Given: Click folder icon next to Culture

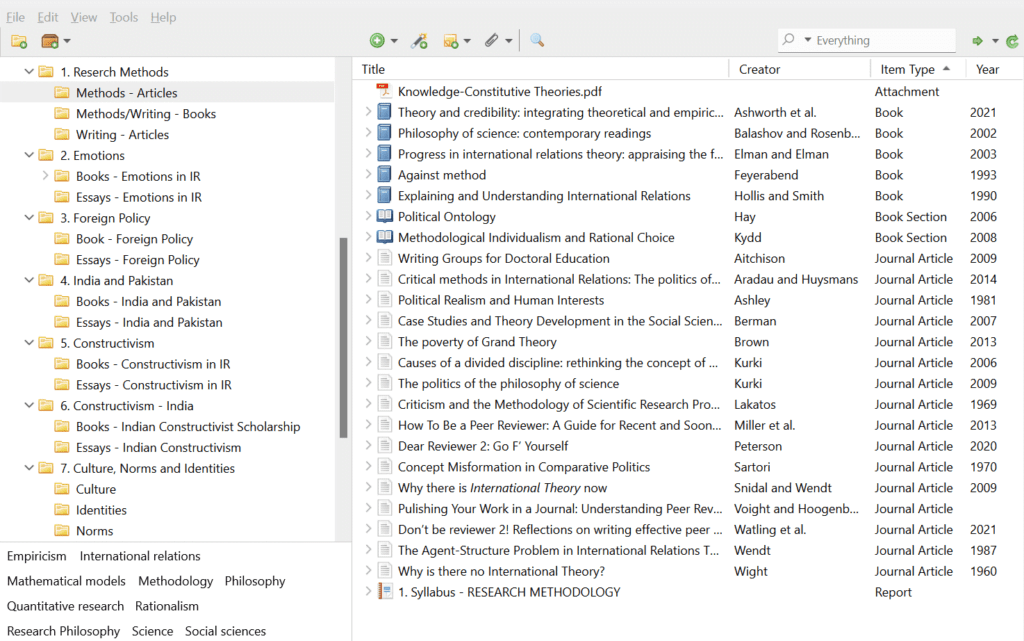Looking at the screenshot, I should pos(62,489).
